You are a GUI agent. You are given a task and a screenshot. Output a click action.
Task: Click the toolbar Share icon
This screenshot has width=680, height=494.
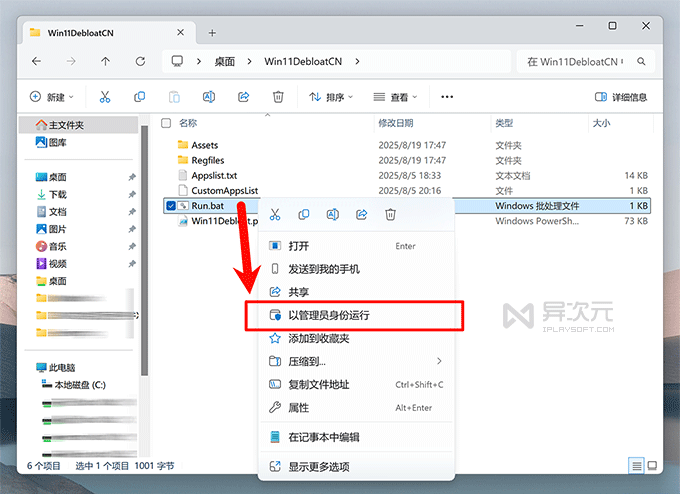[x=243, y=97]
